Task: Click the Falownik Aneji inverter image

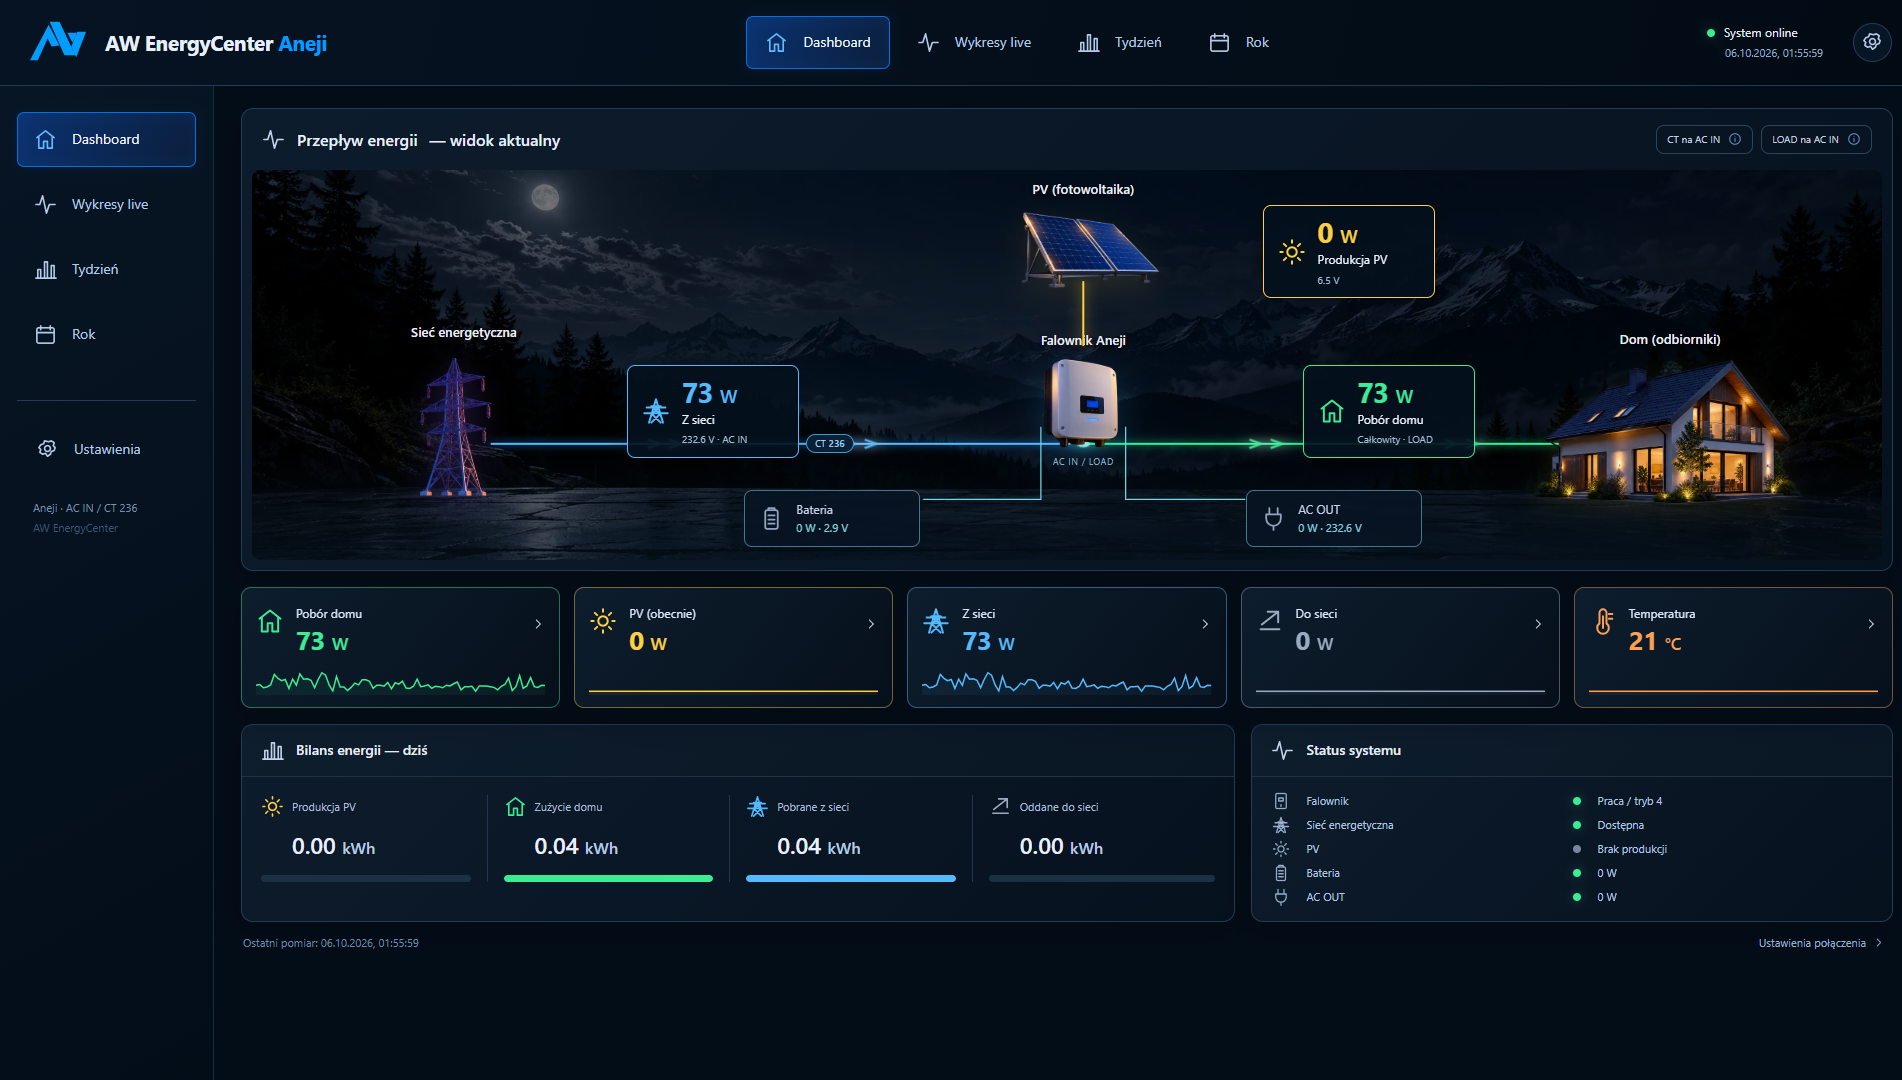Action: pos(1082,402)
